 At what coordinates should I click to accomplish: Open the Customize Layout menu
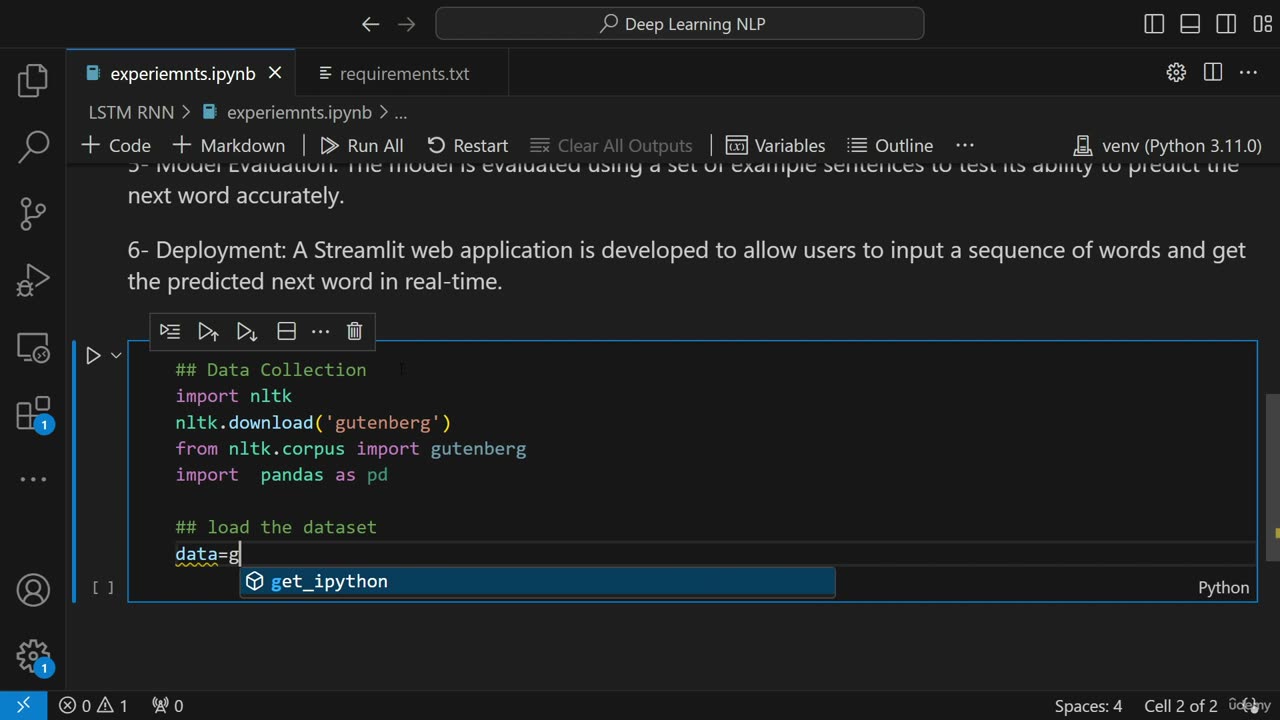click(1262, 24)
